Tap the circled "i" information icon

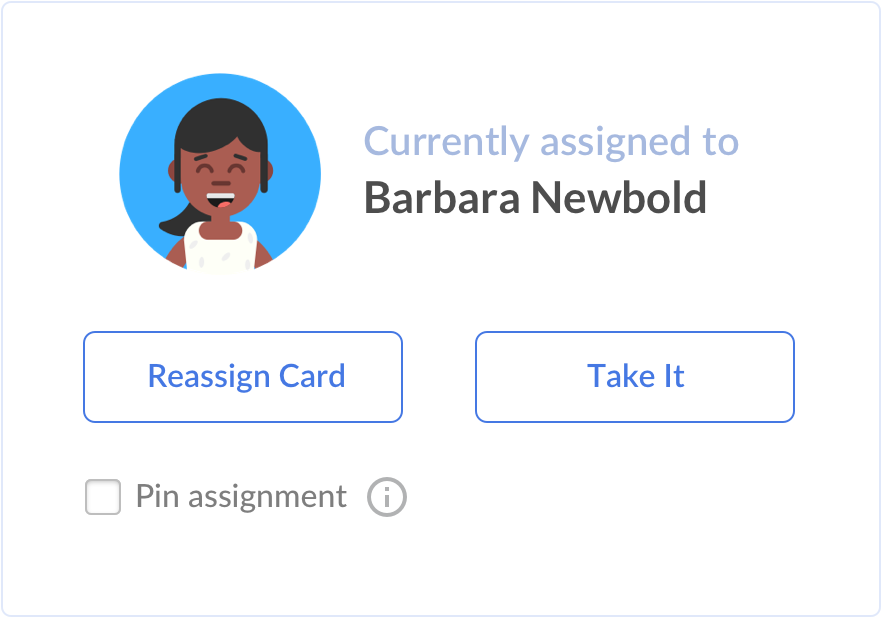387,497
